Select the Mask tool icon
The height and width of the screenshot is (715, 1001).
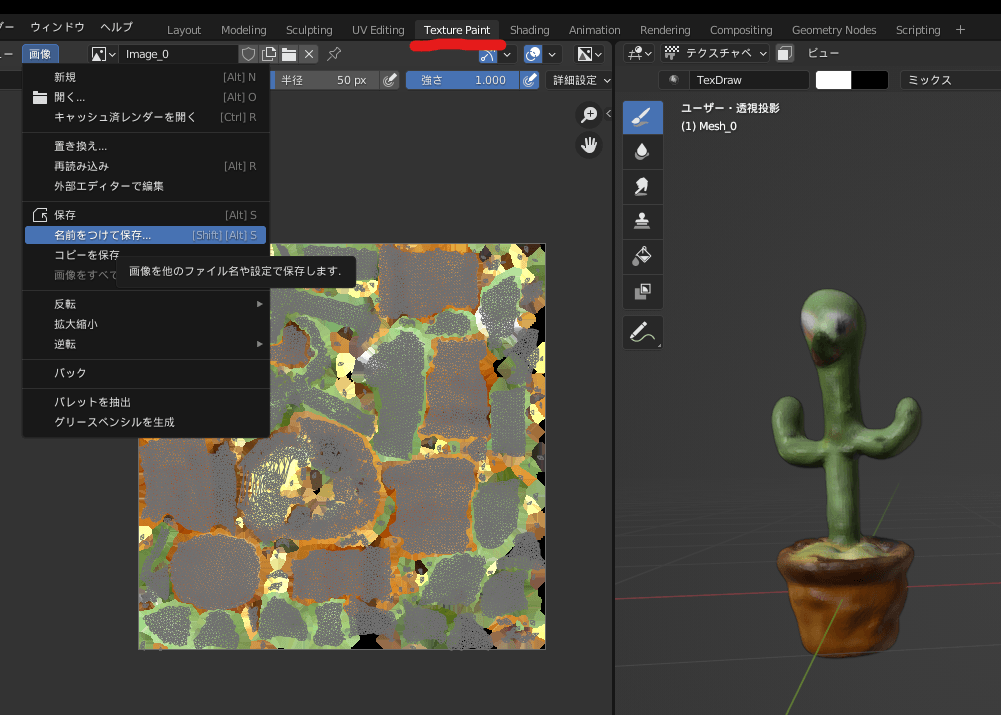tap(642, 291)
